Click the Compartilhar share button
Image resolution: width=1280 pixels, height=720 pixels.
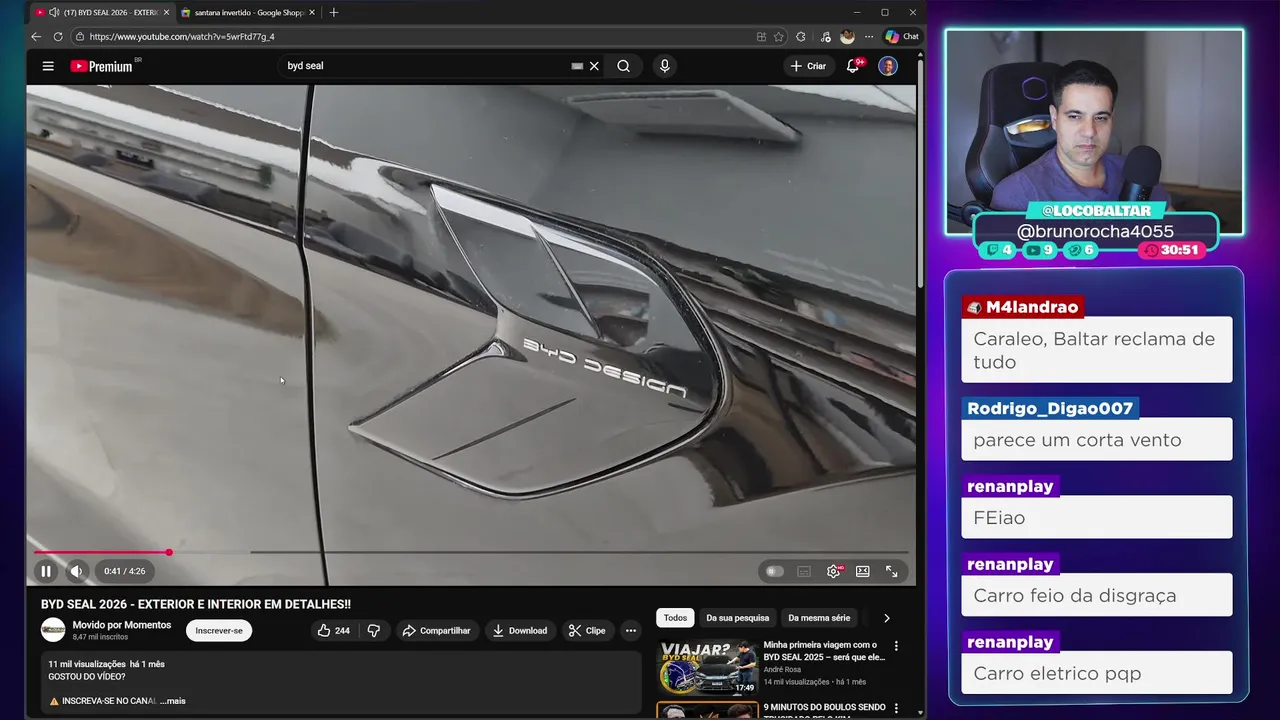[436, 630]
